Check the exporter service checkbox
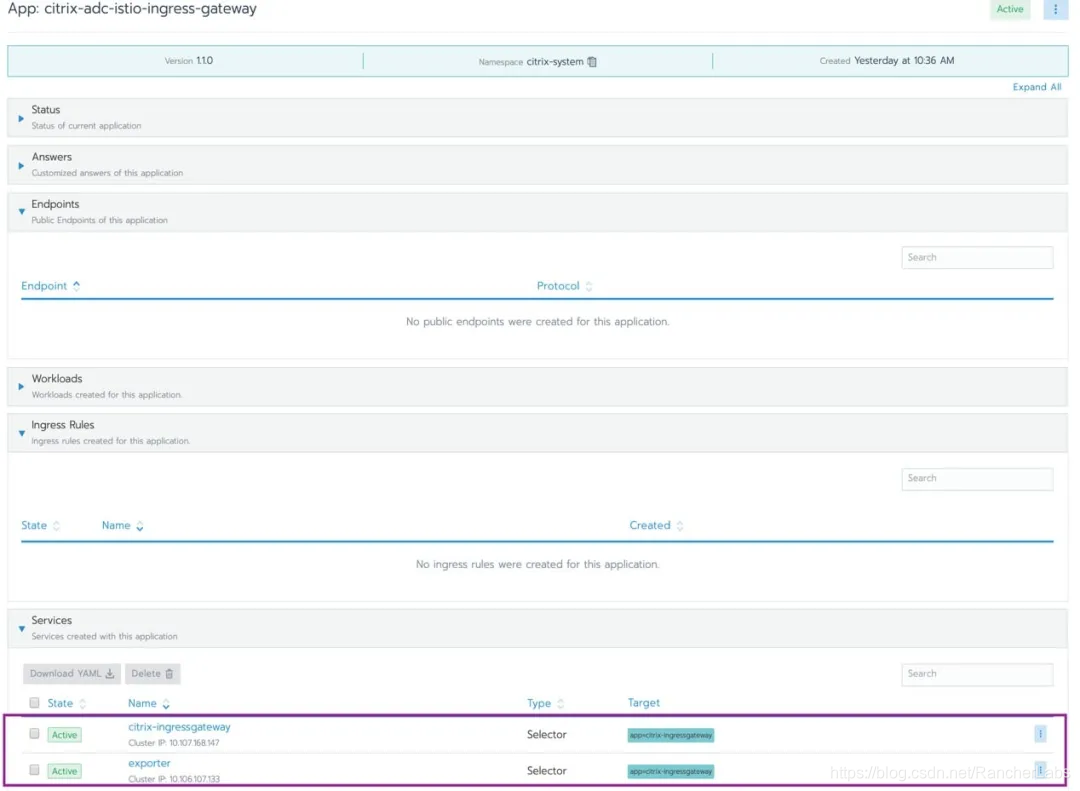This screenshot has height=791, width=1080. pyautogui.click(x=35, y=770)
